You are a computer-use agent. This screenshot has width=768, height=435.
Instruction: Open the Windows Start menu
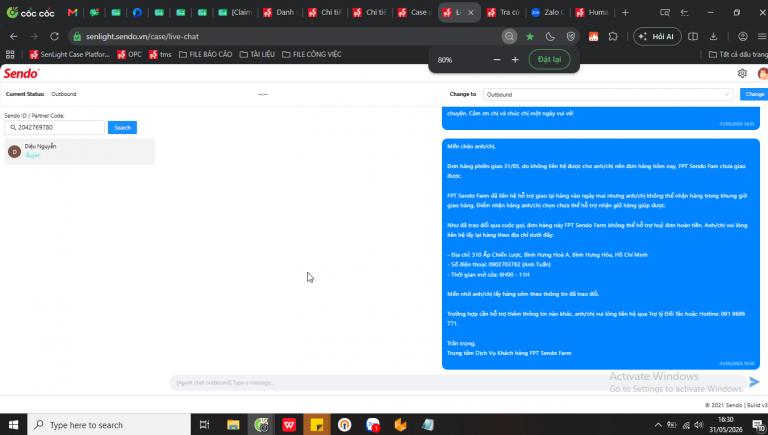pyautogui.click(x=13, y=425)
